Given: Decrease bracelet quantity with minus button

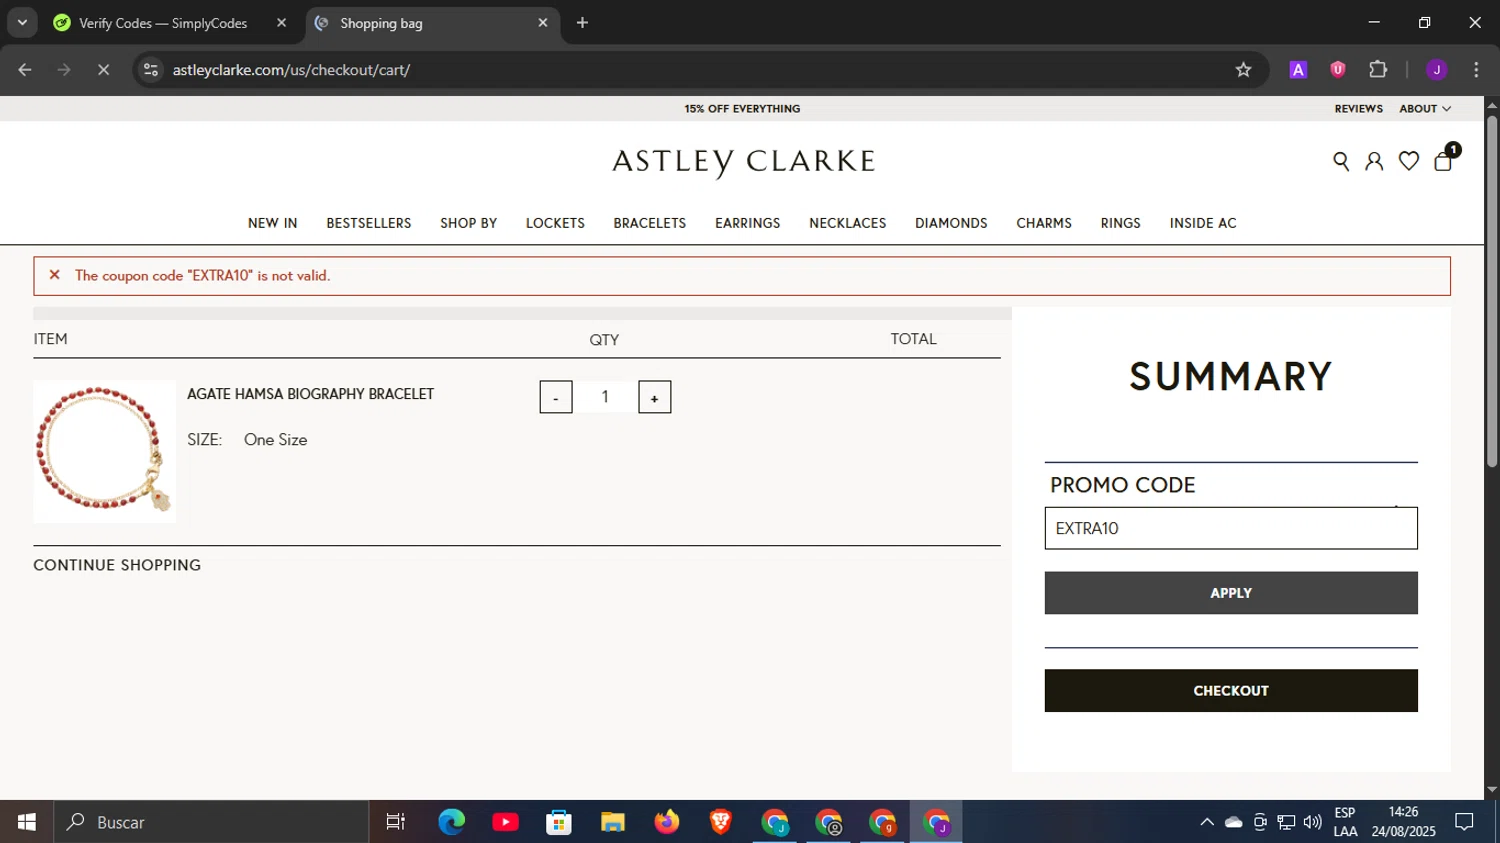Looking at the screenshot, I should [556, 397].
